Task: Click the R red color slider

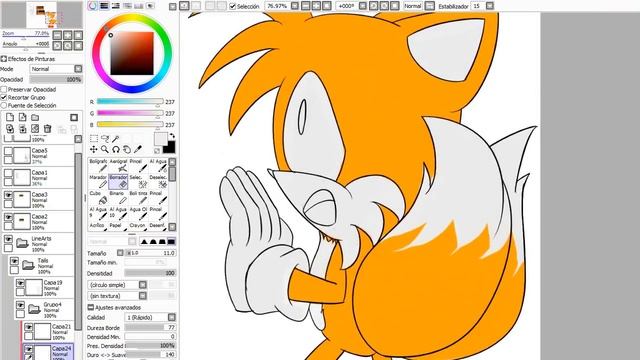Action: tap(130, 102)
